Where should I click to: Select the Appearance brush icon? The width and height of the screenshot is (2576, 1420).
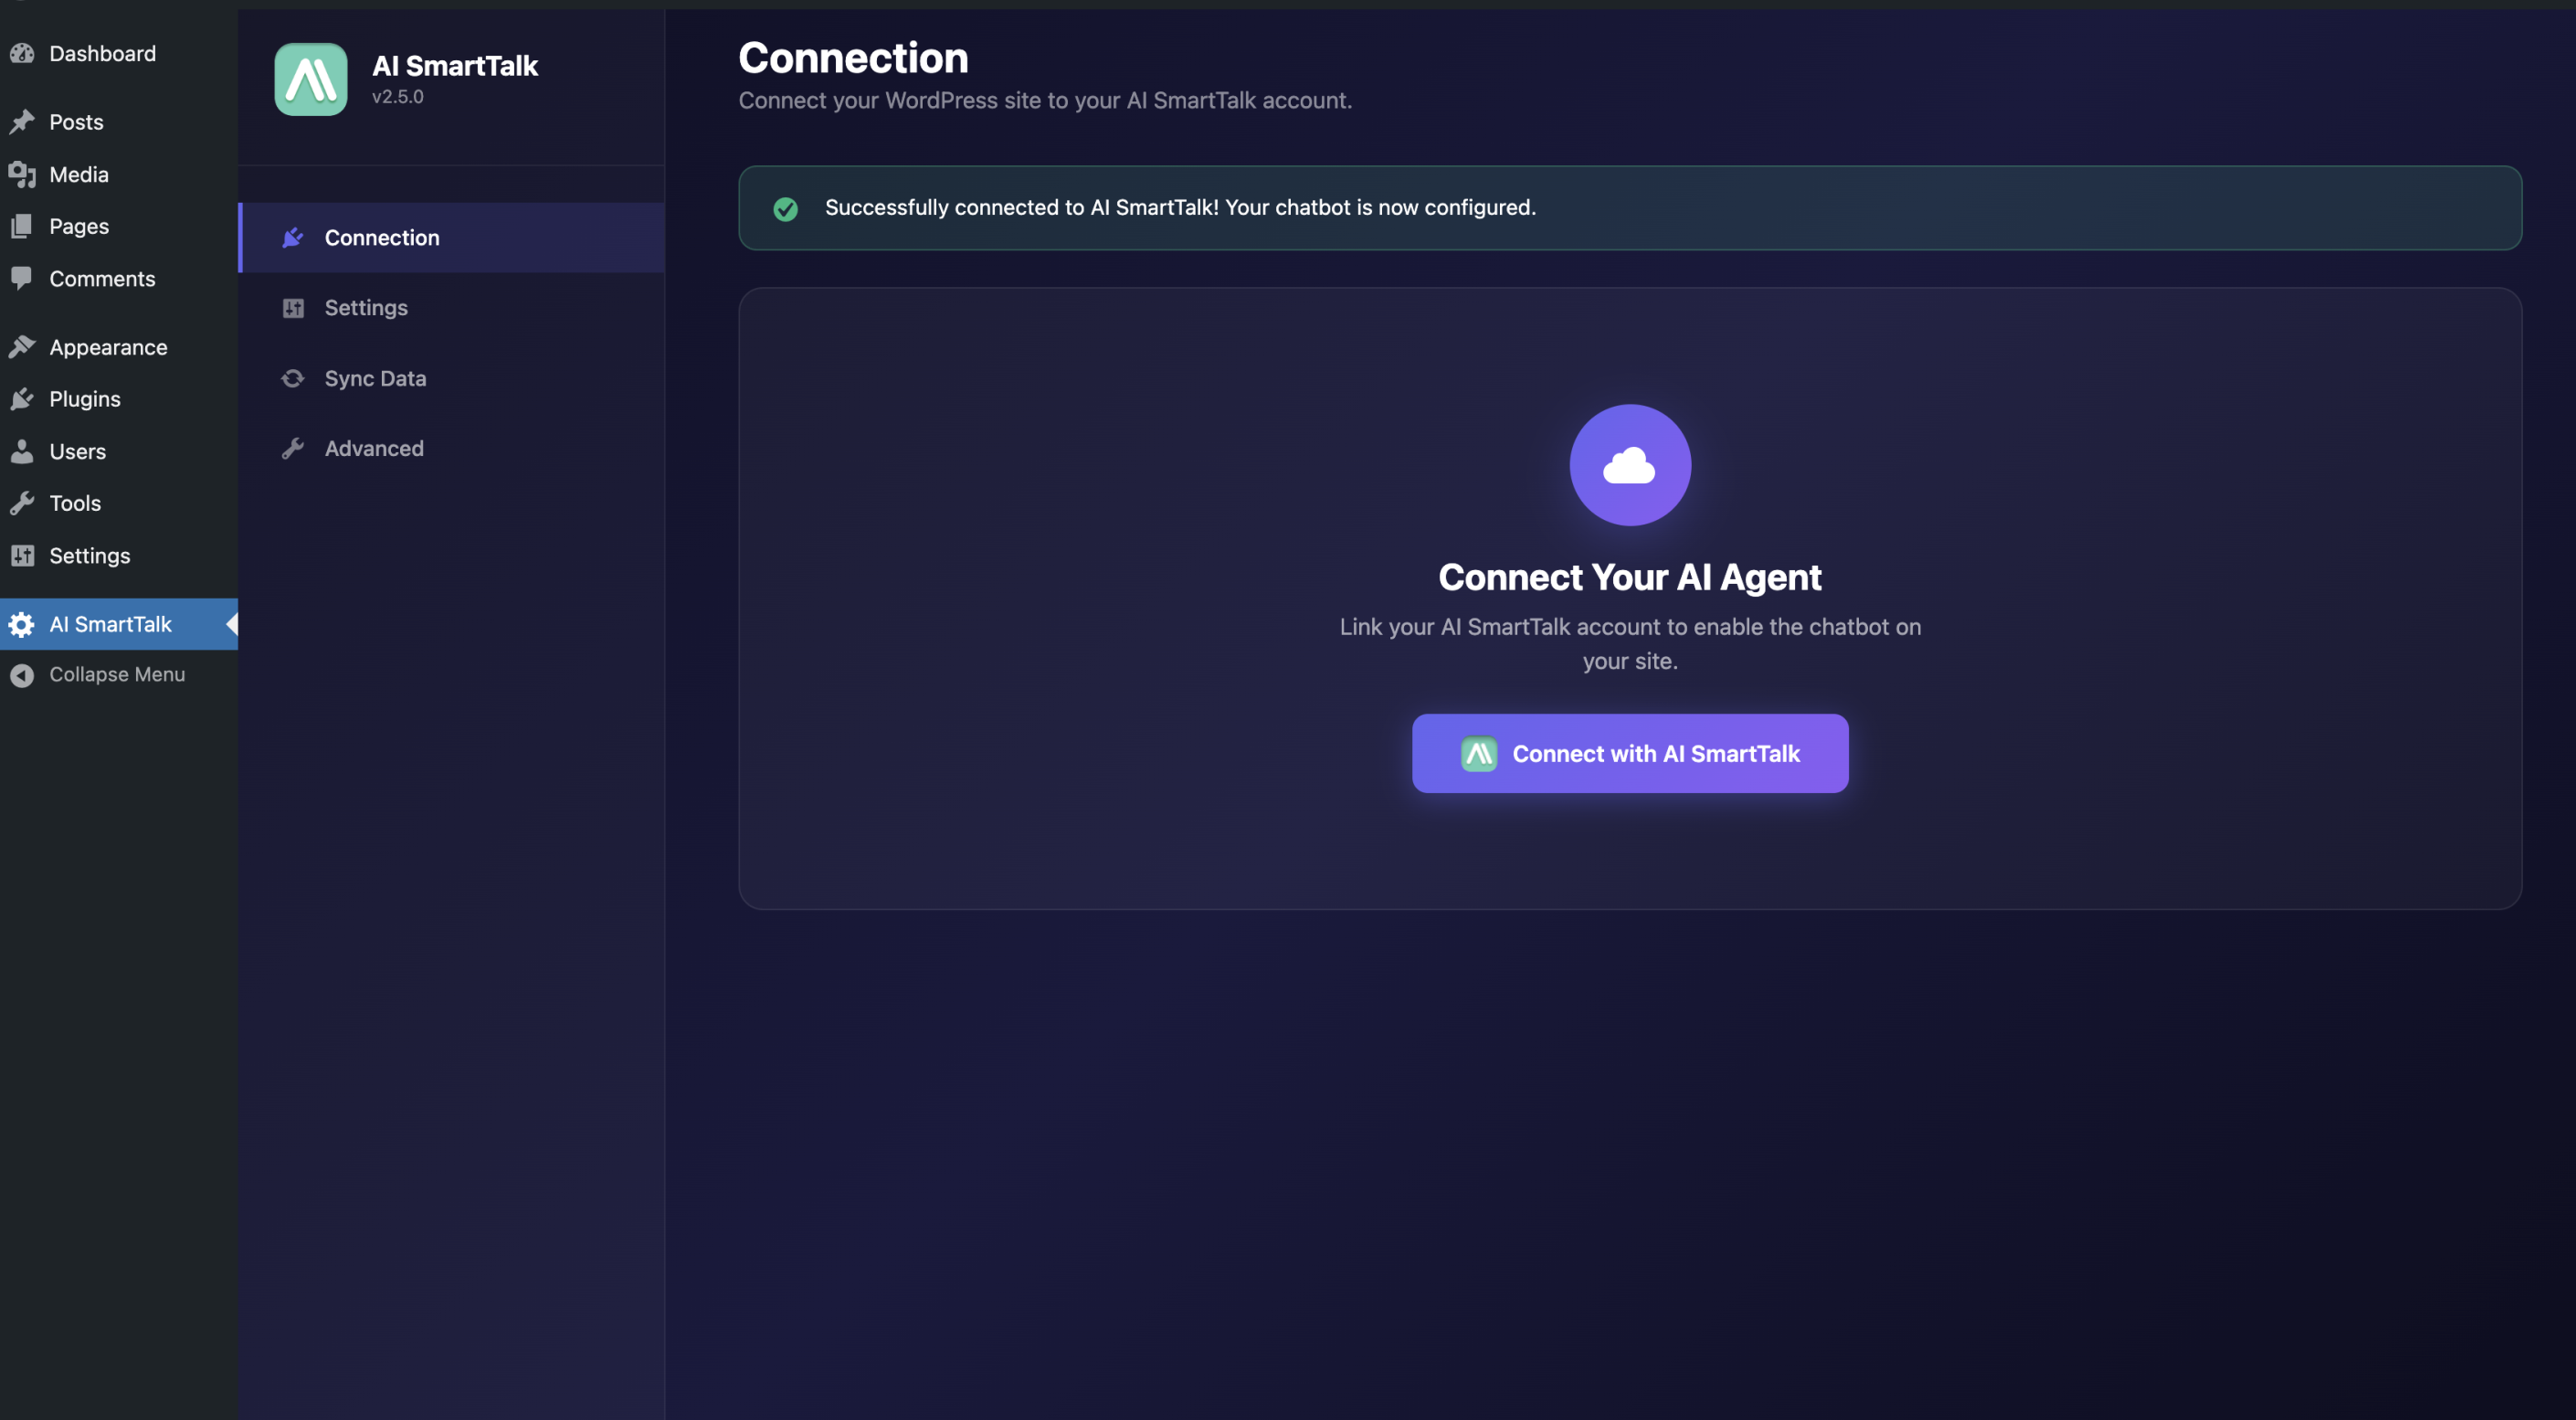22,346
